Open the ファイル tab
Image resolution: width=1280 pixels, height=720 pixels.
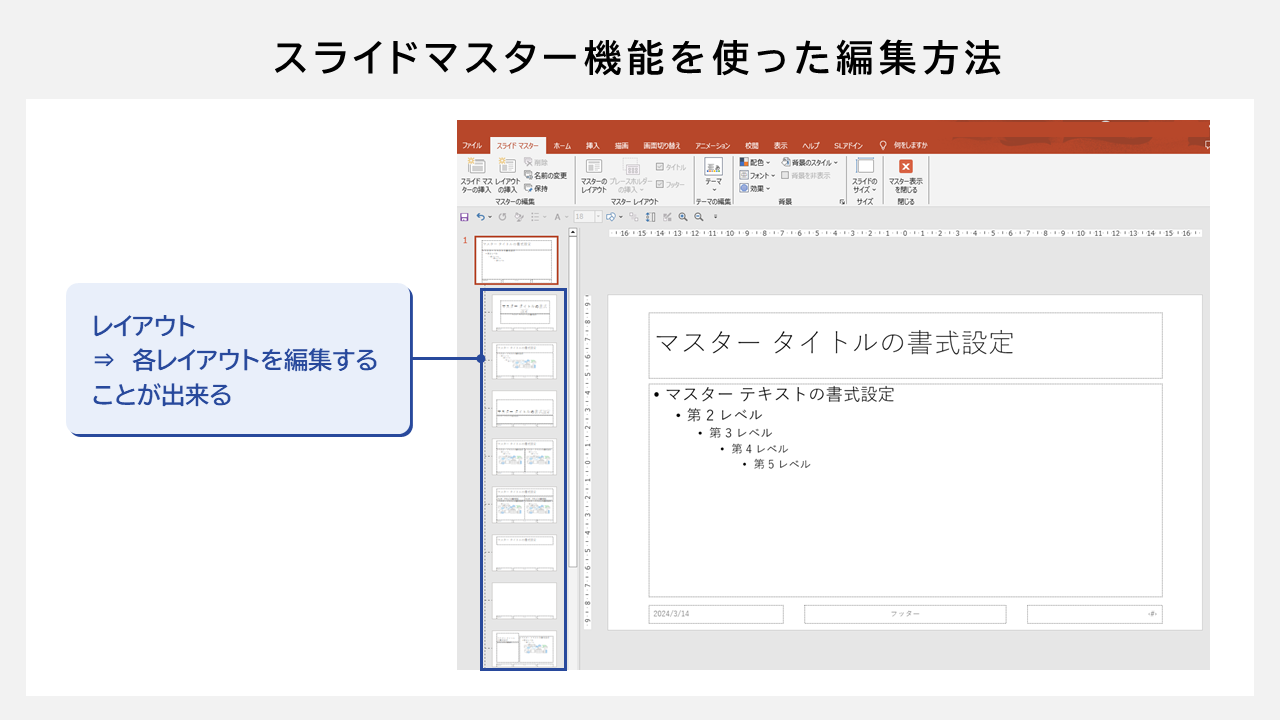tap(472, 146)
